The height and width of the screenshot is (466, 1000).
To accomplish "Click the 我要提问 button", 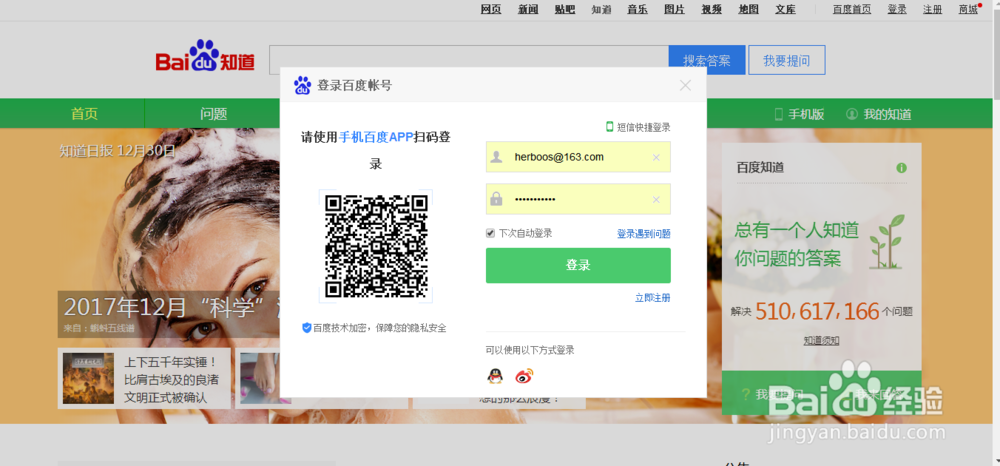I will 786,61.
